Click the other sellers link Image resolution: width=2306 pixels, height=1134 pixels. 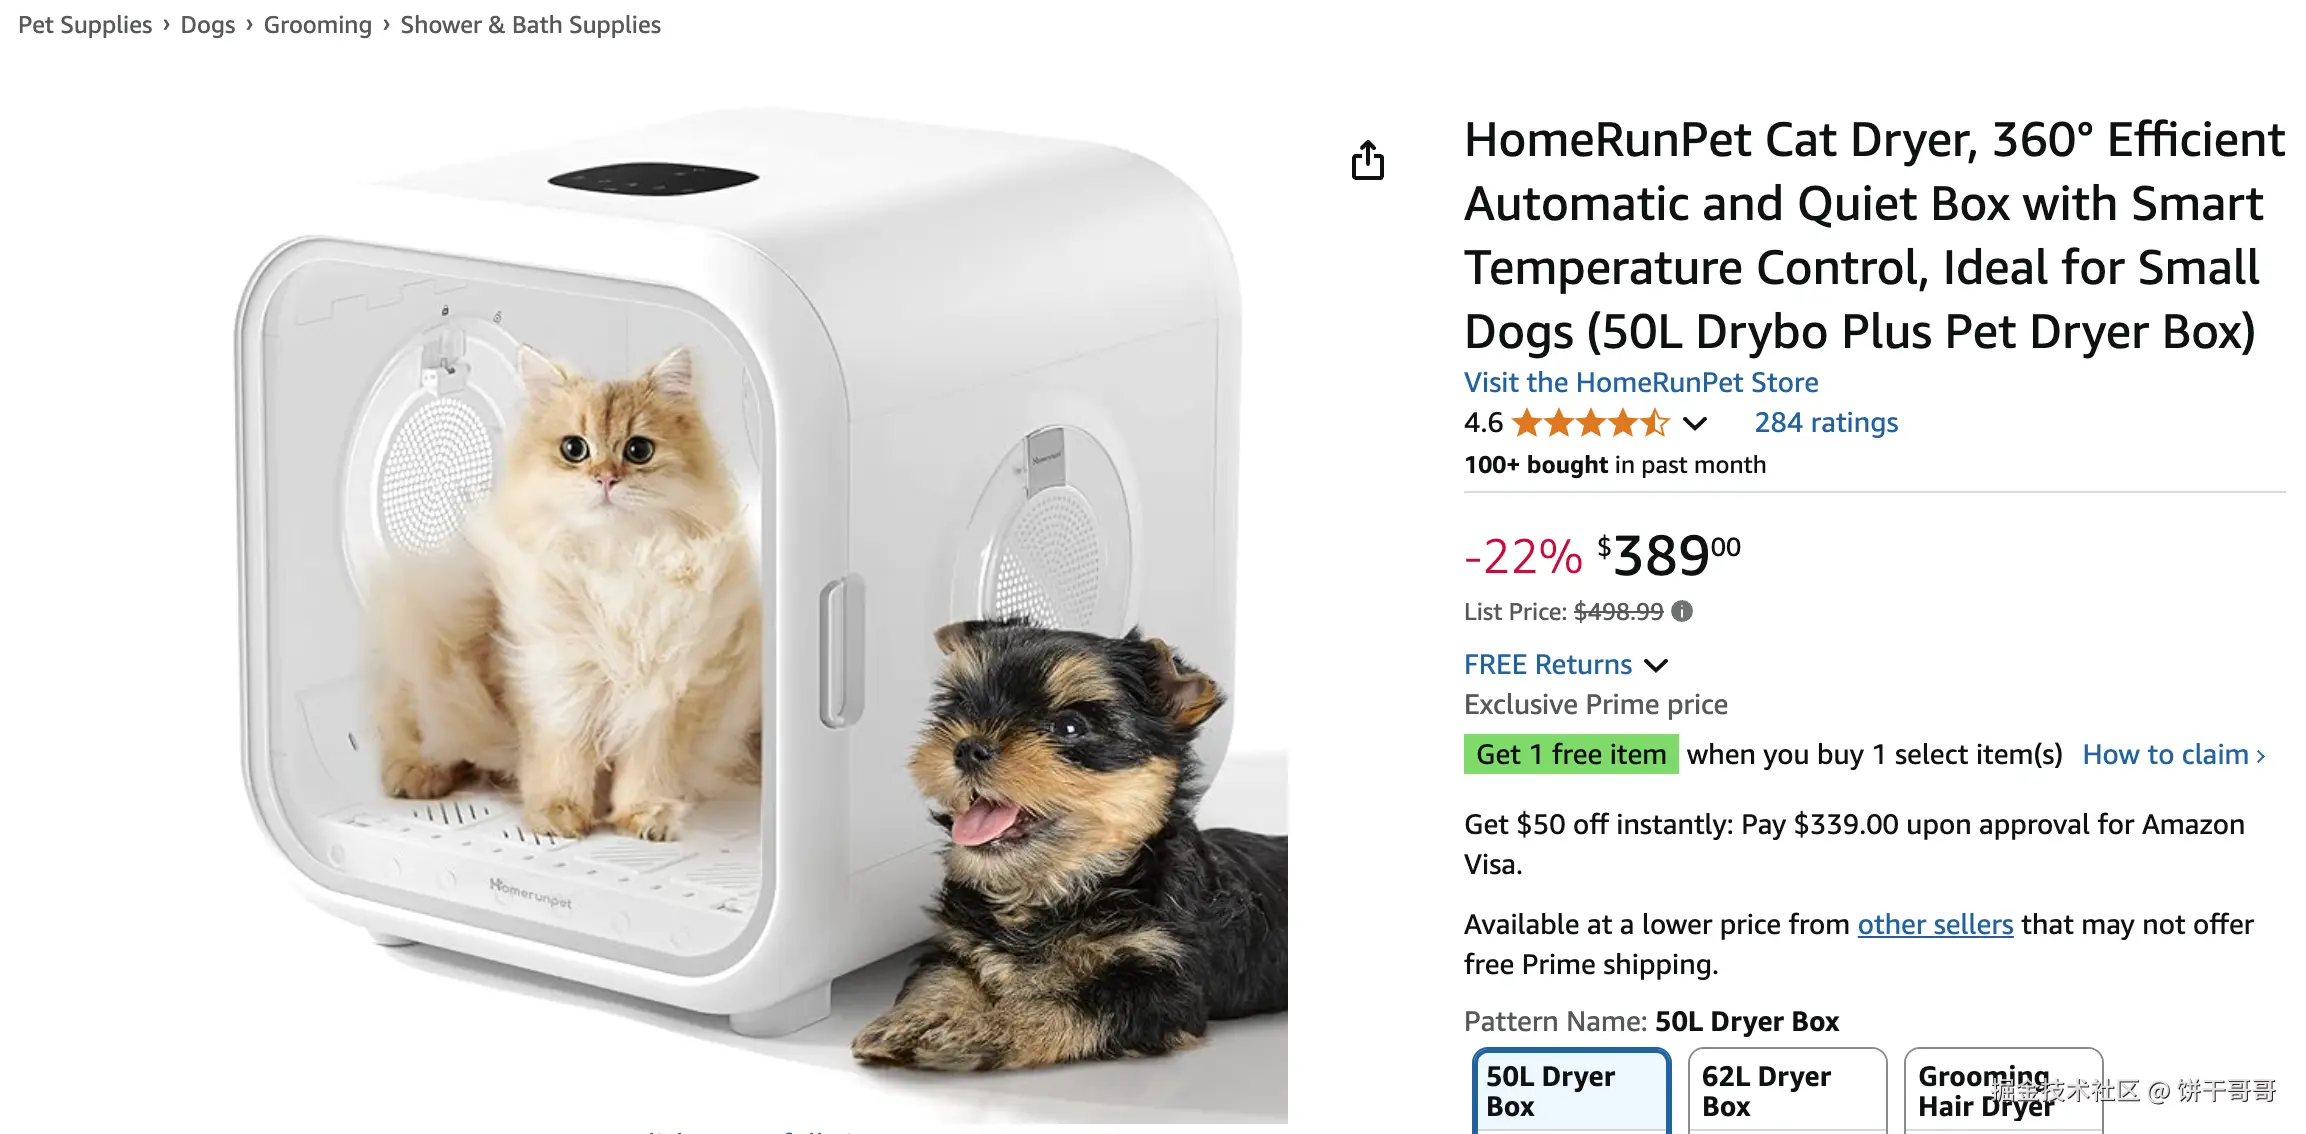1935,924
